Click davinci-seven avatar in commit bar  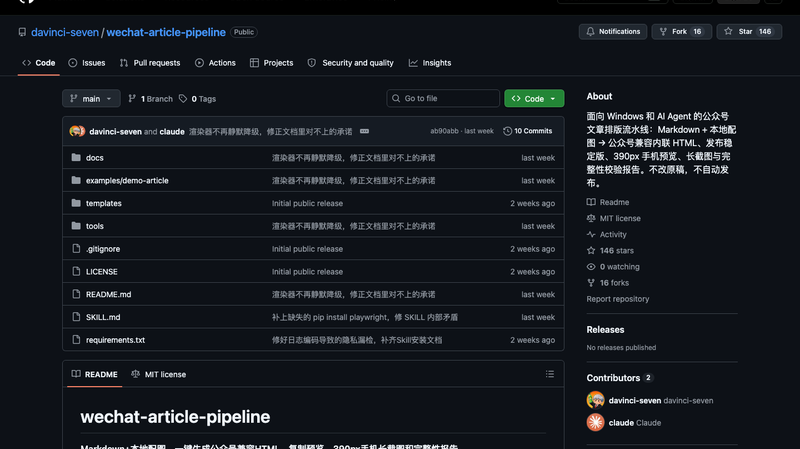(77, 131)
